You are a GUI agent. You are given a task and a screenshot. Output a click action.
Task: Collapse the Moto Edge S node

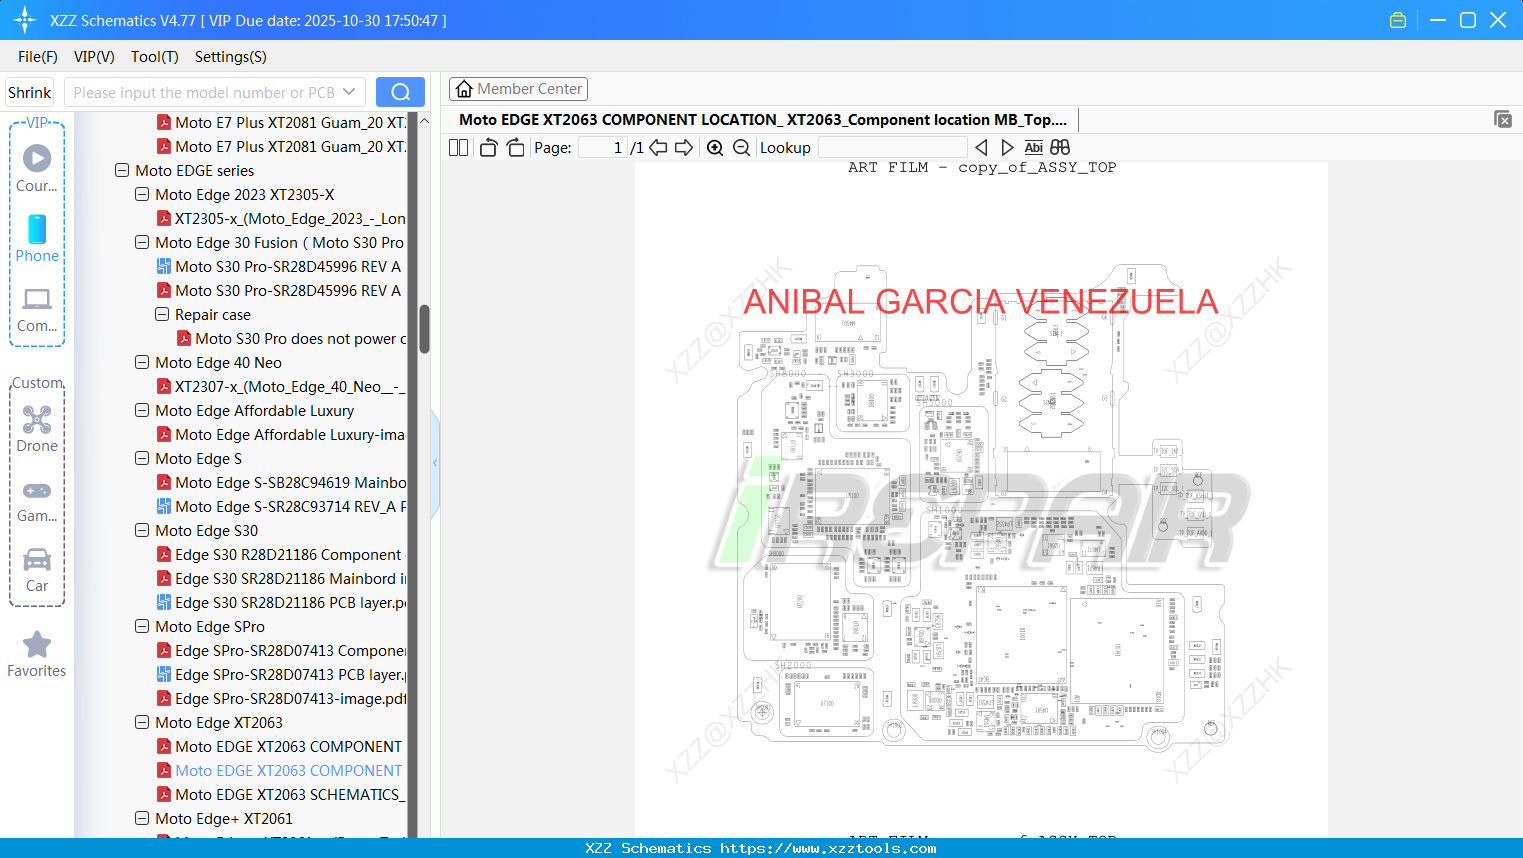click(x=142, y=458)
